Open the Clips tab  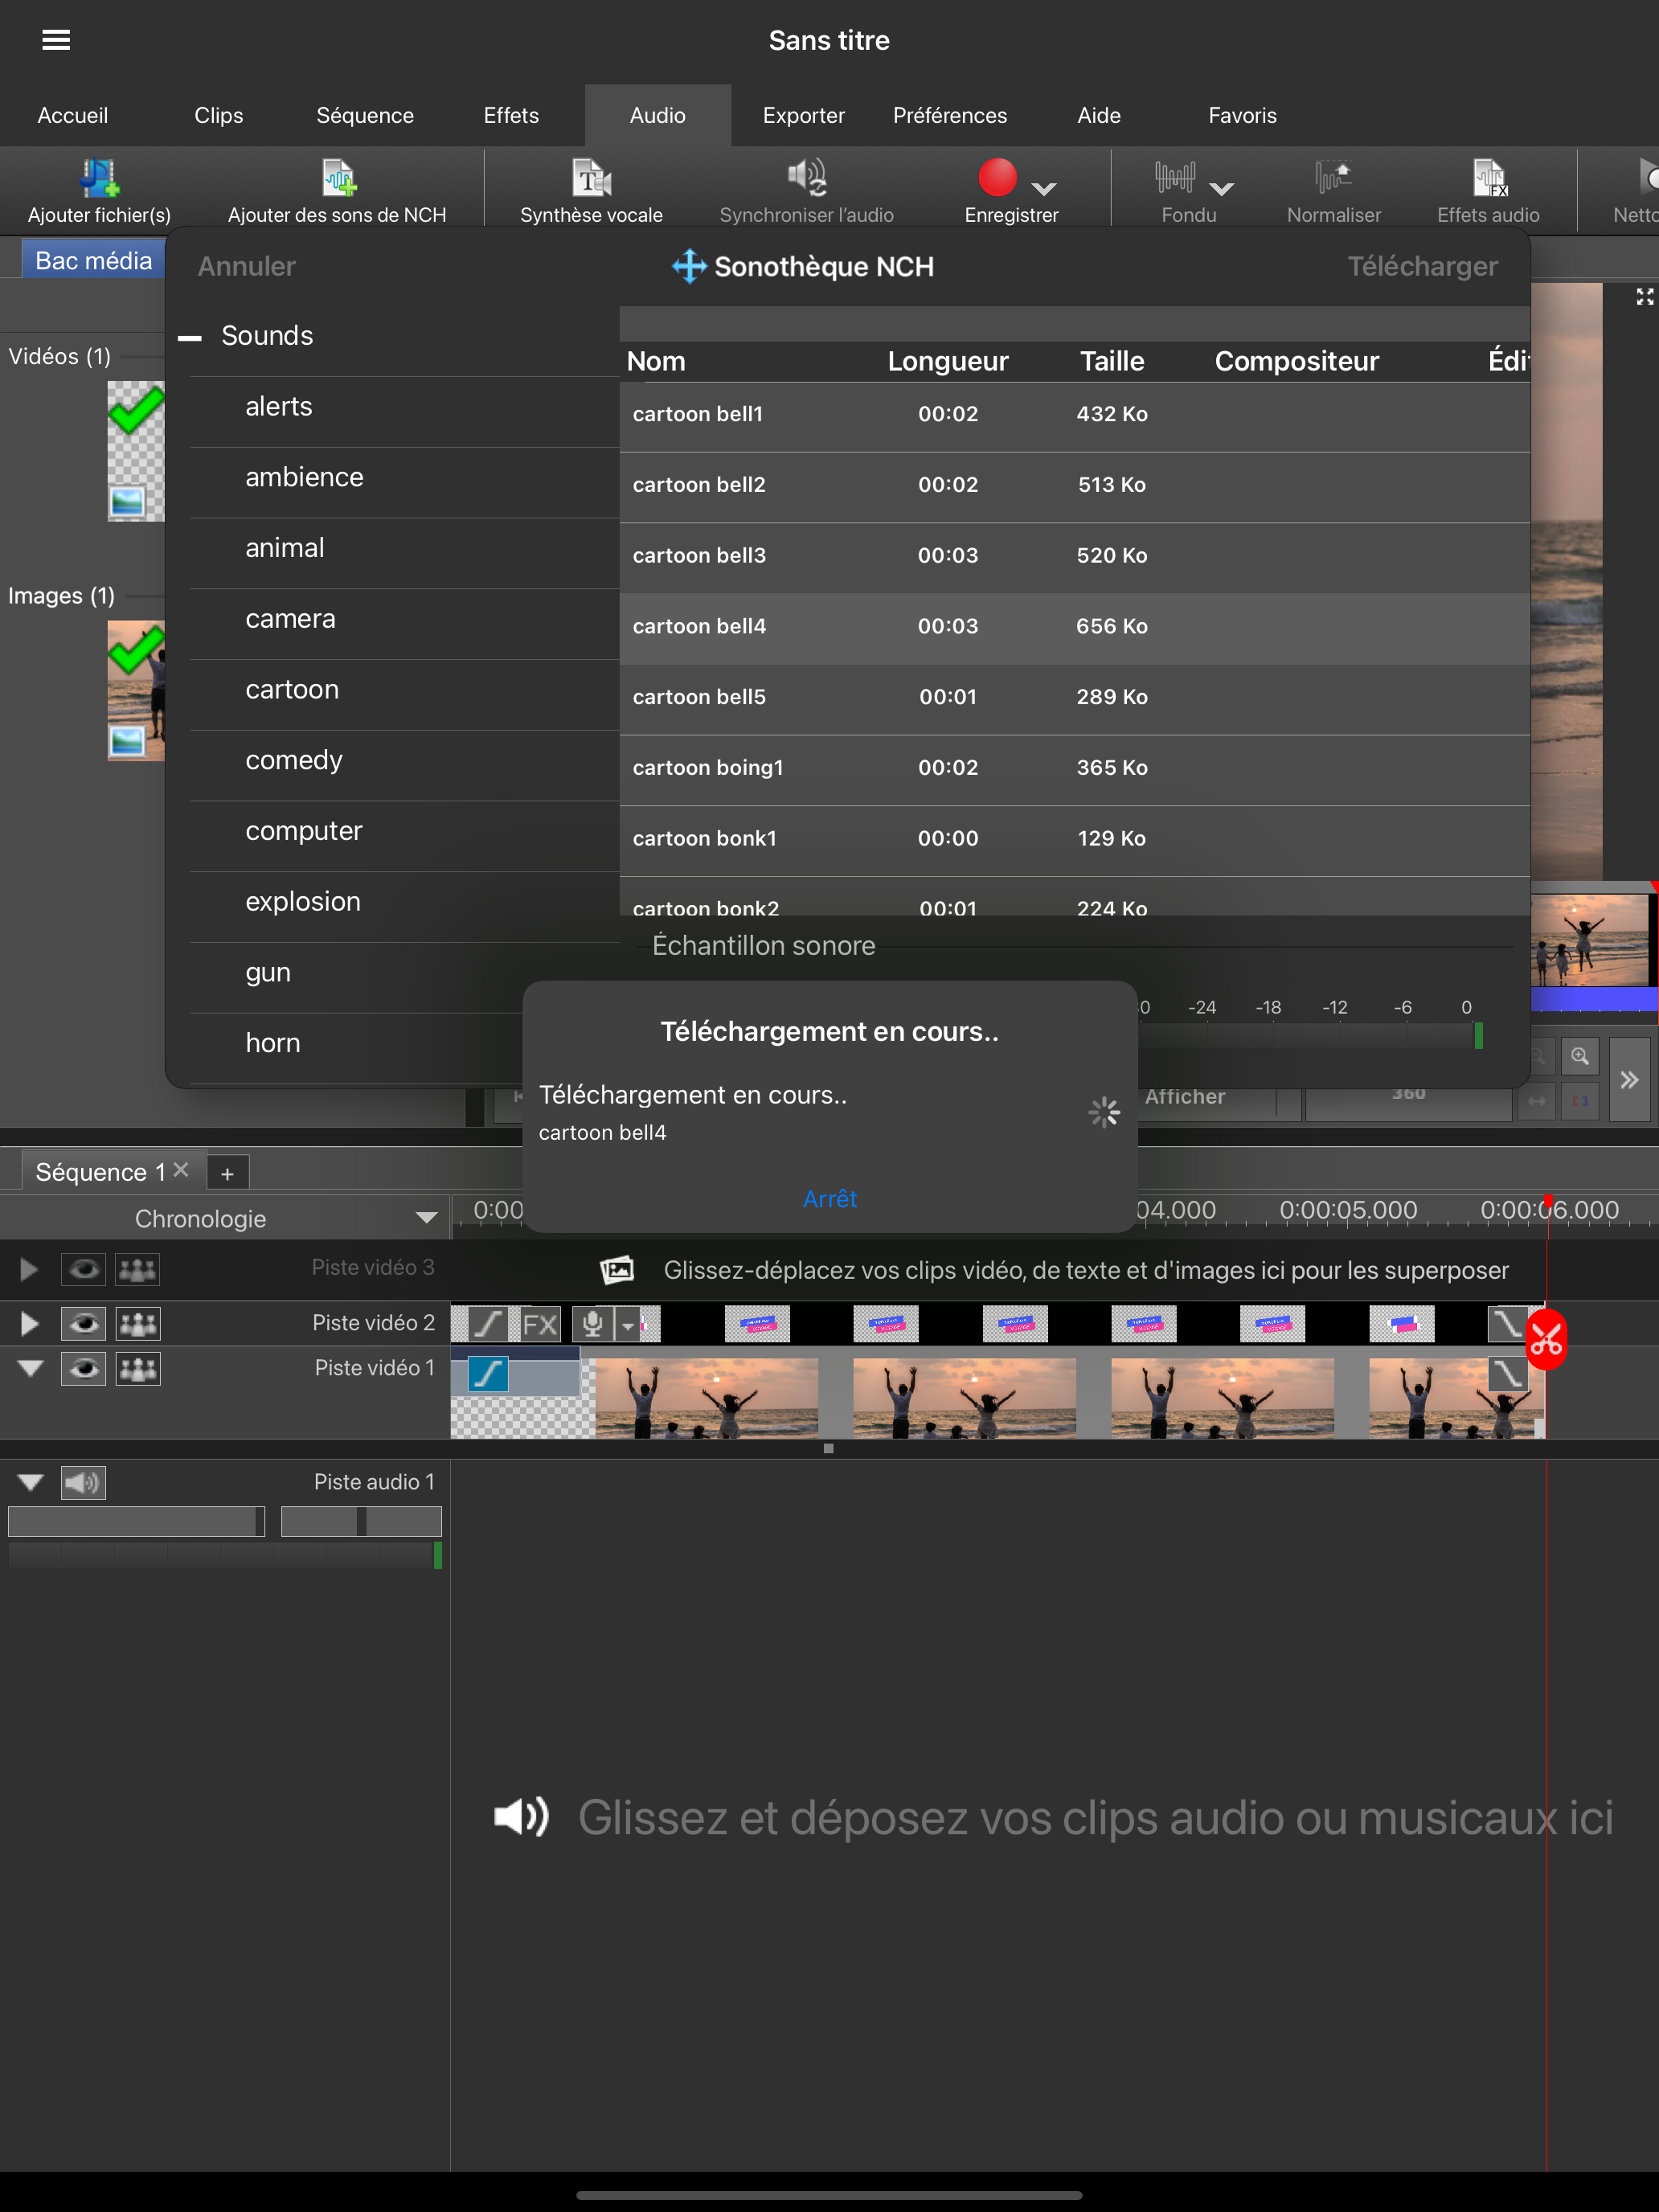click(219, 115)
